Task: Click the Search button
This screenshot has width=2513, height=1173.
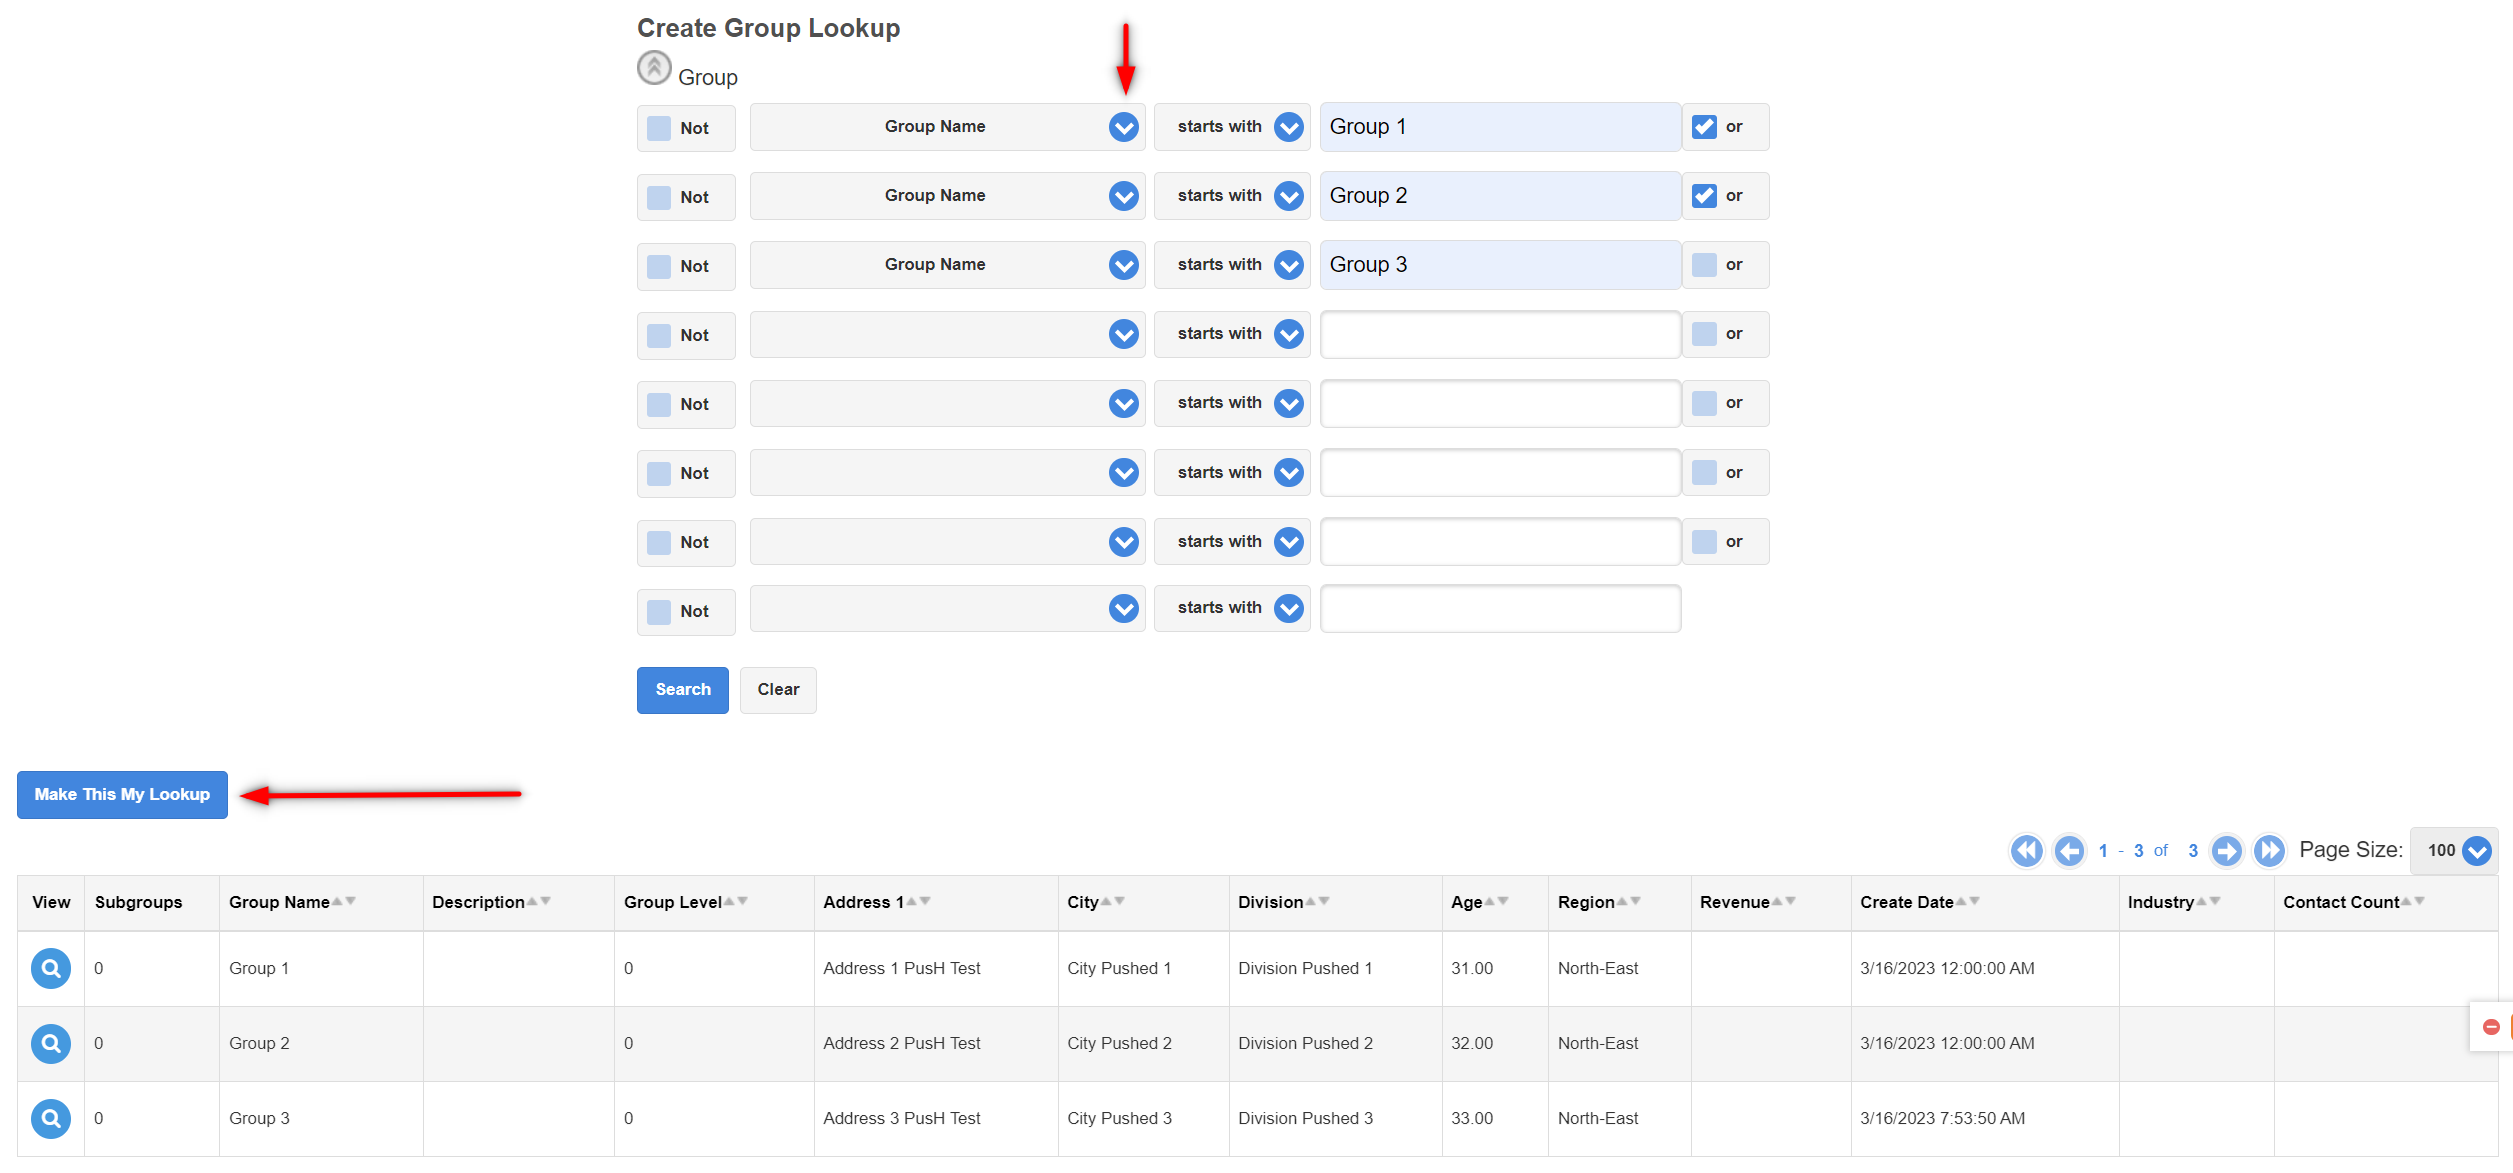Action: point(682,690)
